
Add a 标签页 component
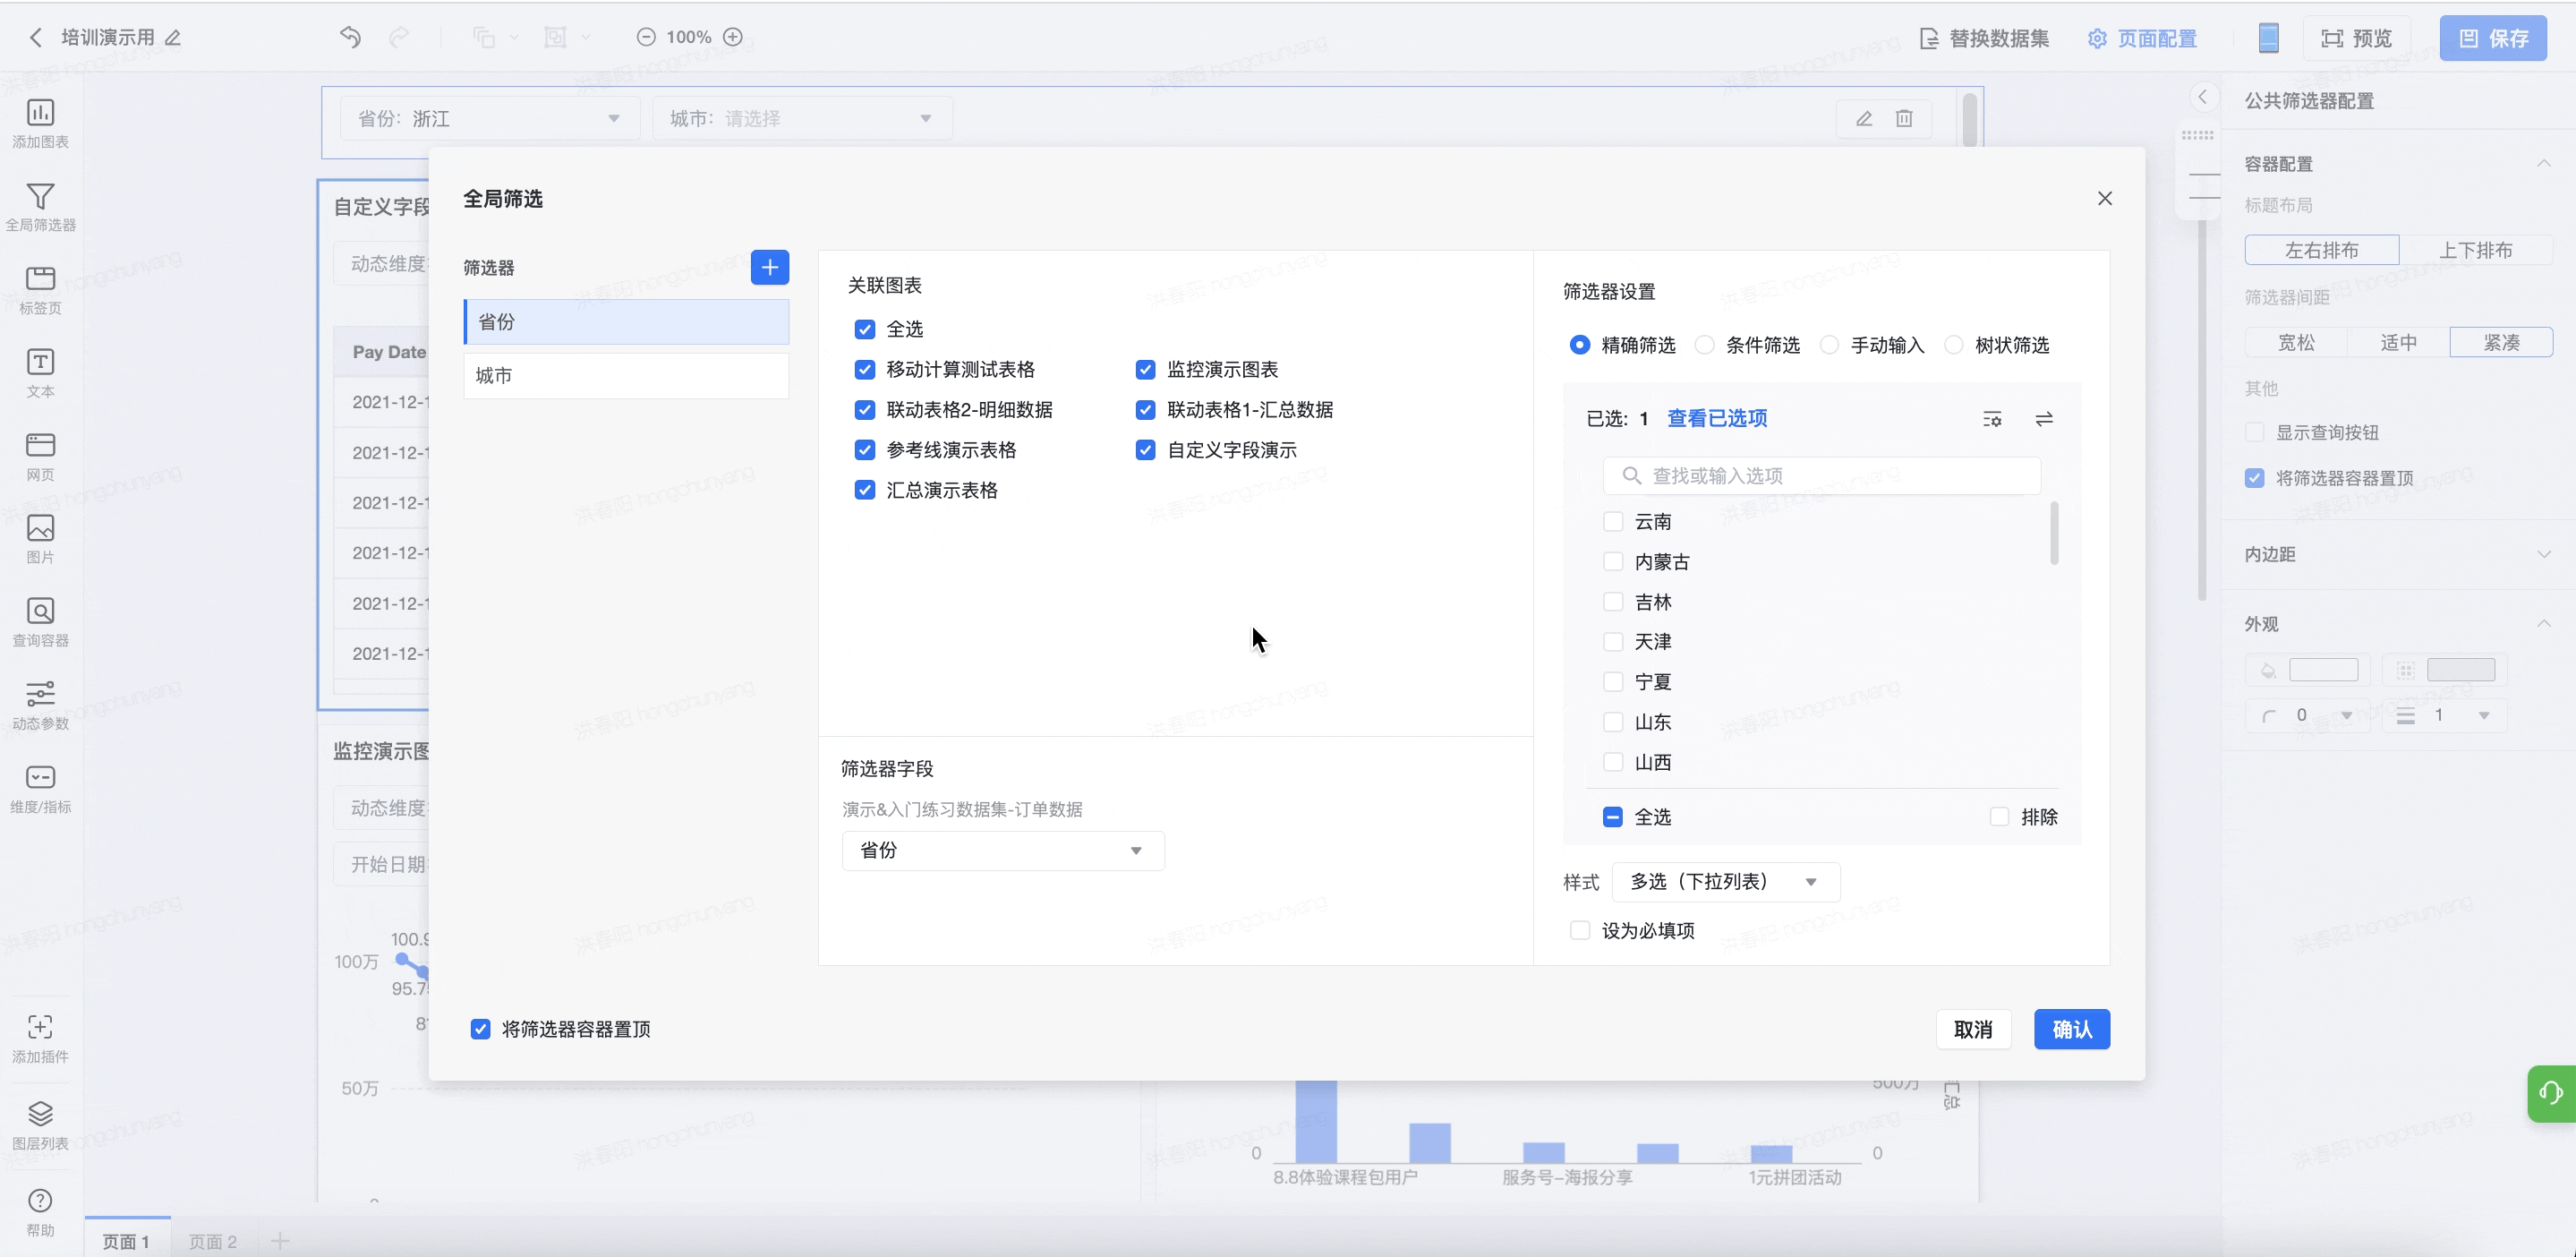[40, 290]
